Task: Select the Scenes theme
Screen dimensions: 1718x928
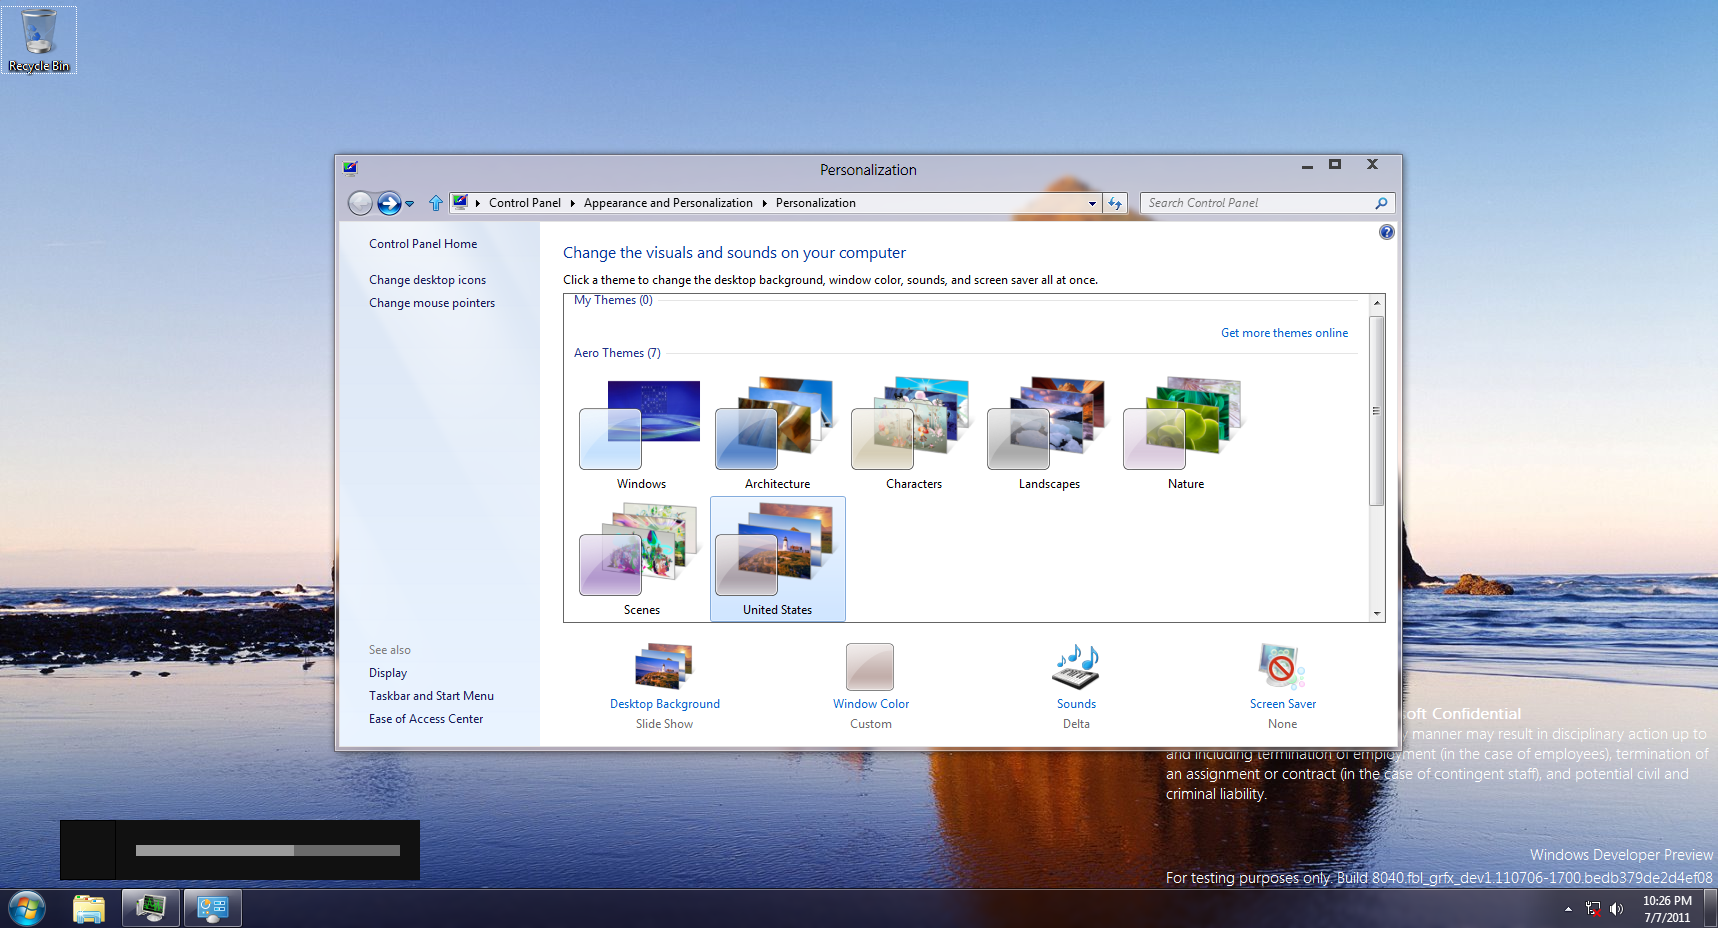Action: (641, 560)
